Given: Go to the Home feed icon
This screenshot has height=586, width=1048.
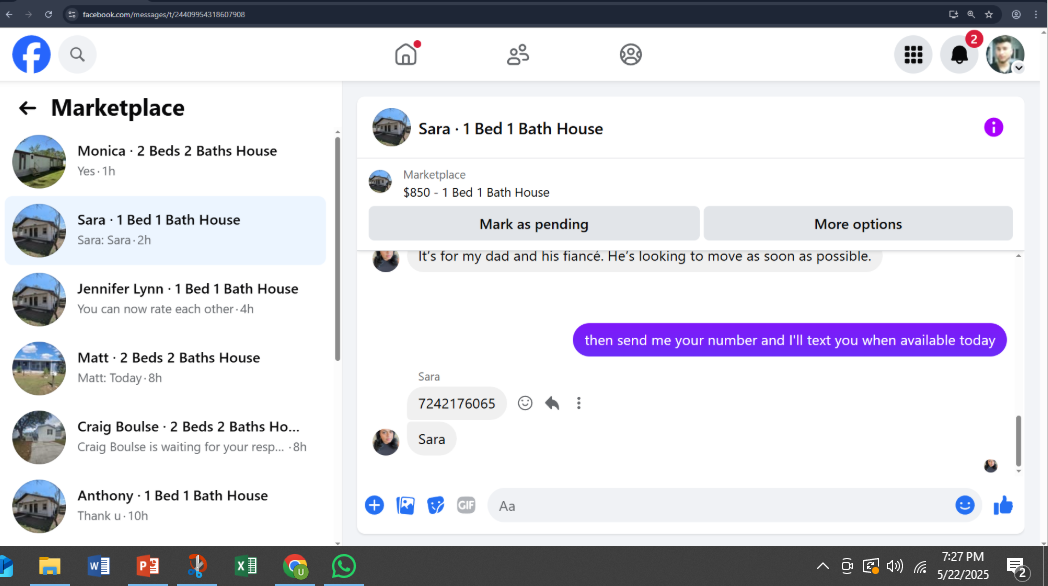Looking at the screenshot, I should 406,54.
